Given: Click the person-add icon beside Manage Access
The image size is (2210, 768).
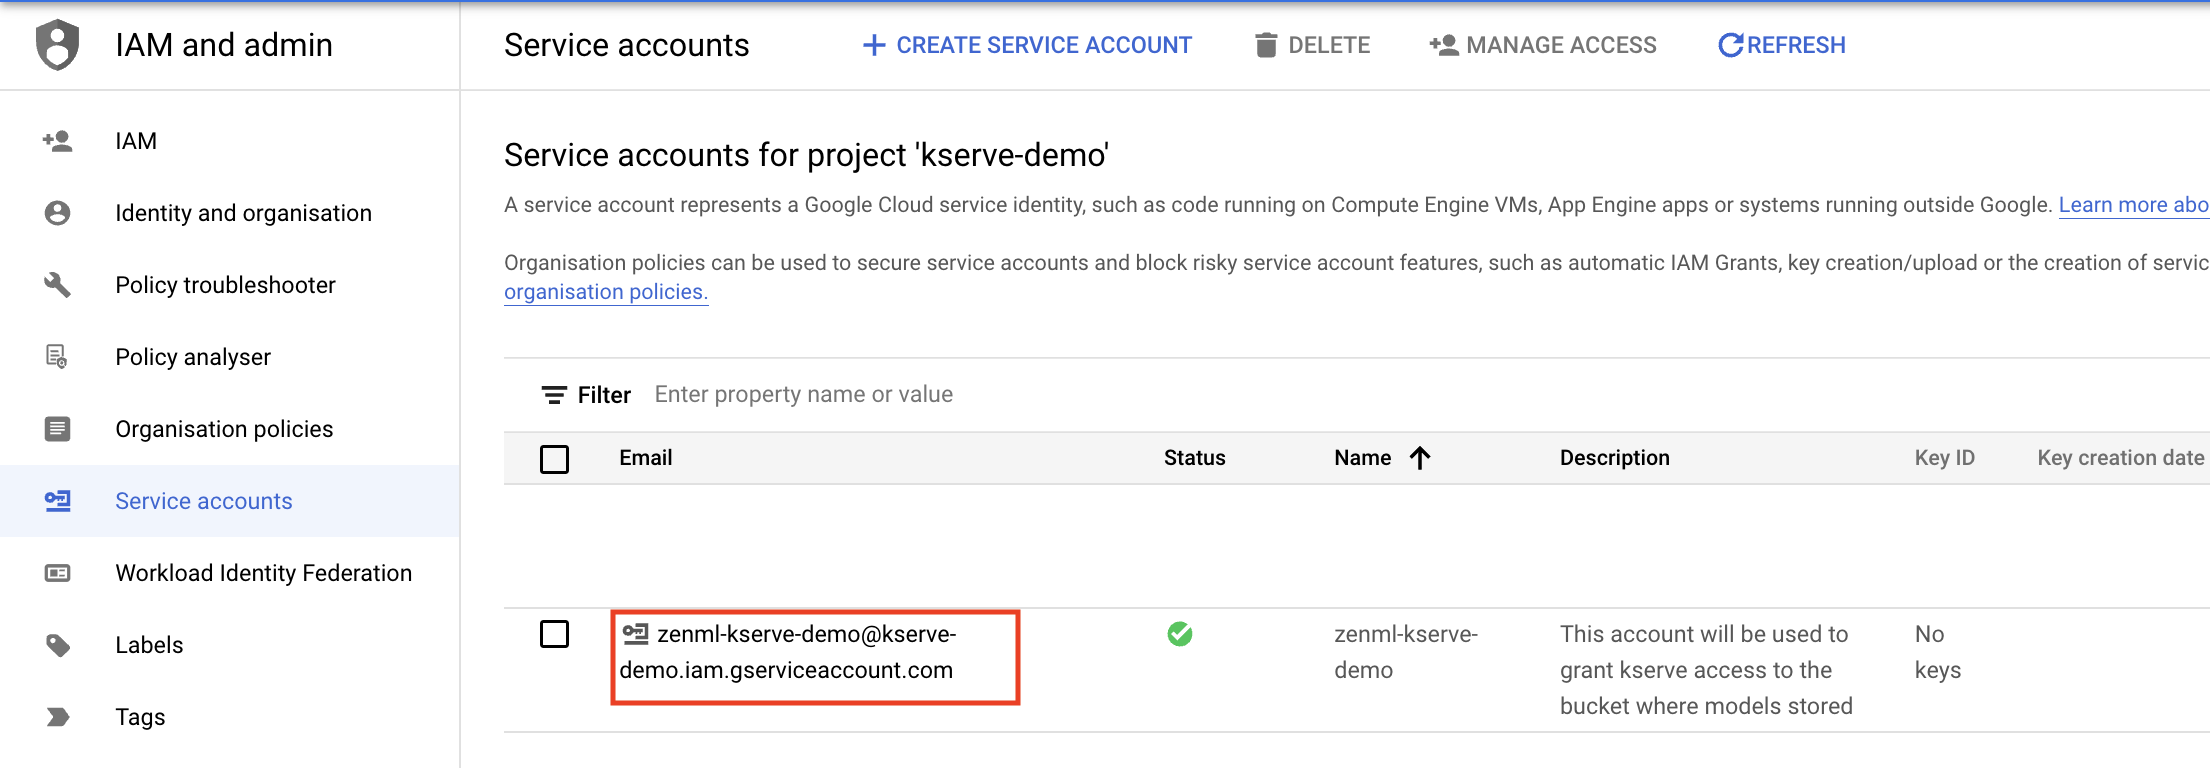Looking at the screenshot, I should coord(1443,45).
